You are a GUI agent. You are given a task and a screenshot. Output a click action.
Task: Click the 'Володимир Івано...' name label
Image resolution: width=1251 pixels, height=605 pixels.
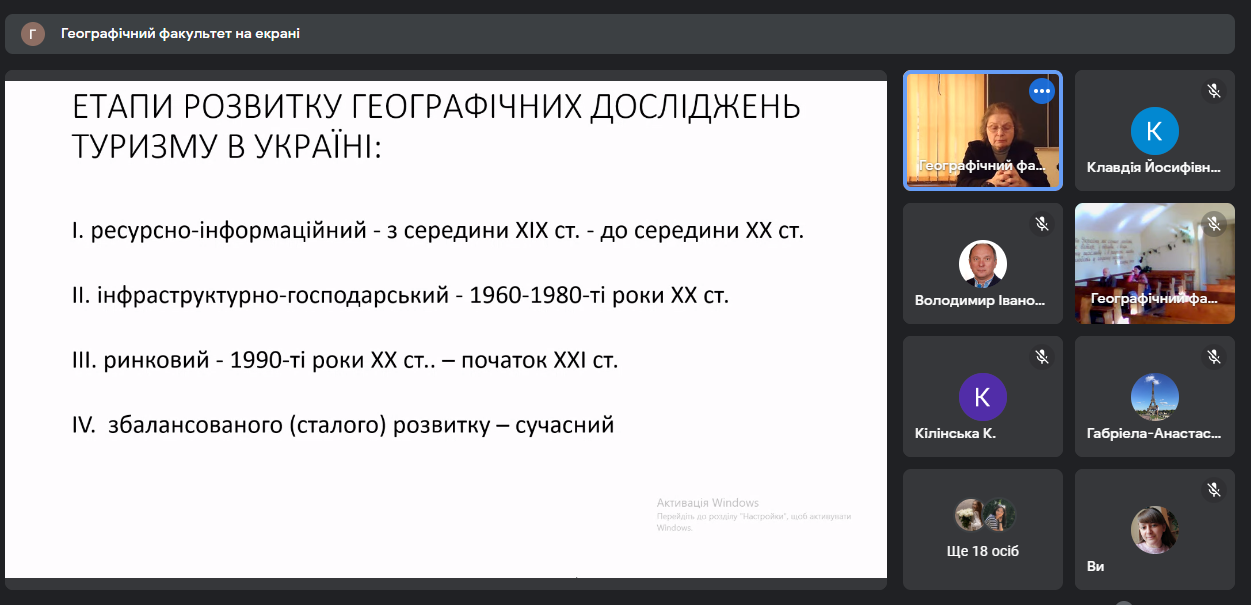click(981, 300)
